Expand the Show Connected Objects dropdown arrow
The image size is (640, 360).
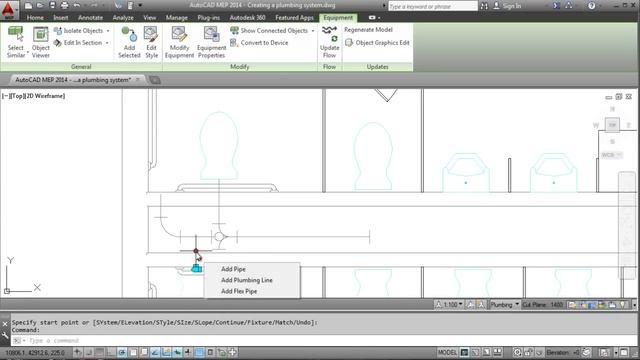[313, 31]
